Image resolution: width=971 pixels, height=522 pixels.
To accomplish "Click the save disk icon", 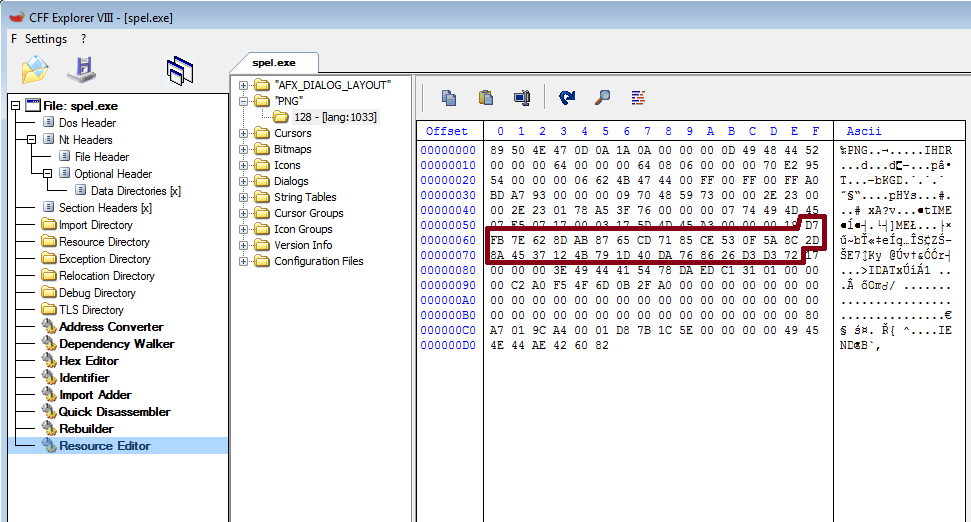I will (x=82, y=69).
